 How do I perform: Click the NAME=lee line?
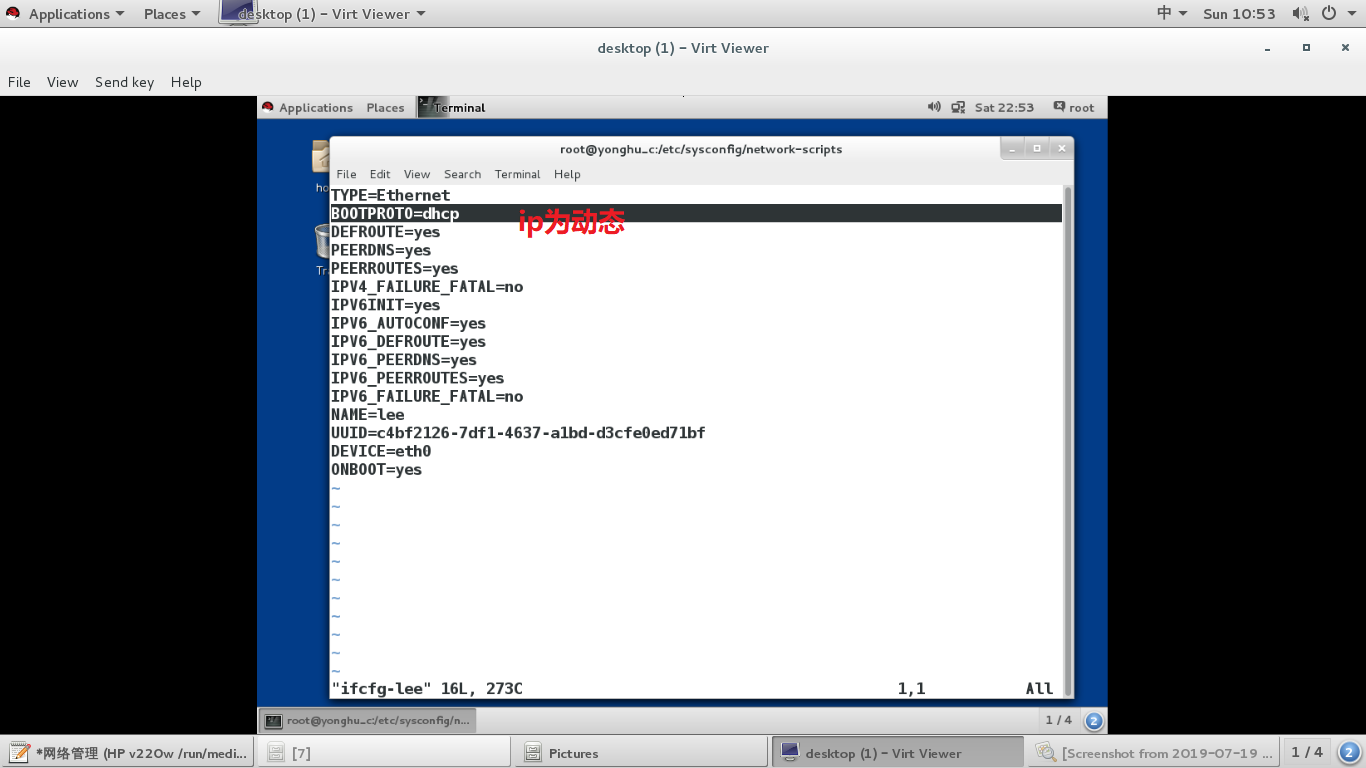pyautogui.click(x=368, y=414)
